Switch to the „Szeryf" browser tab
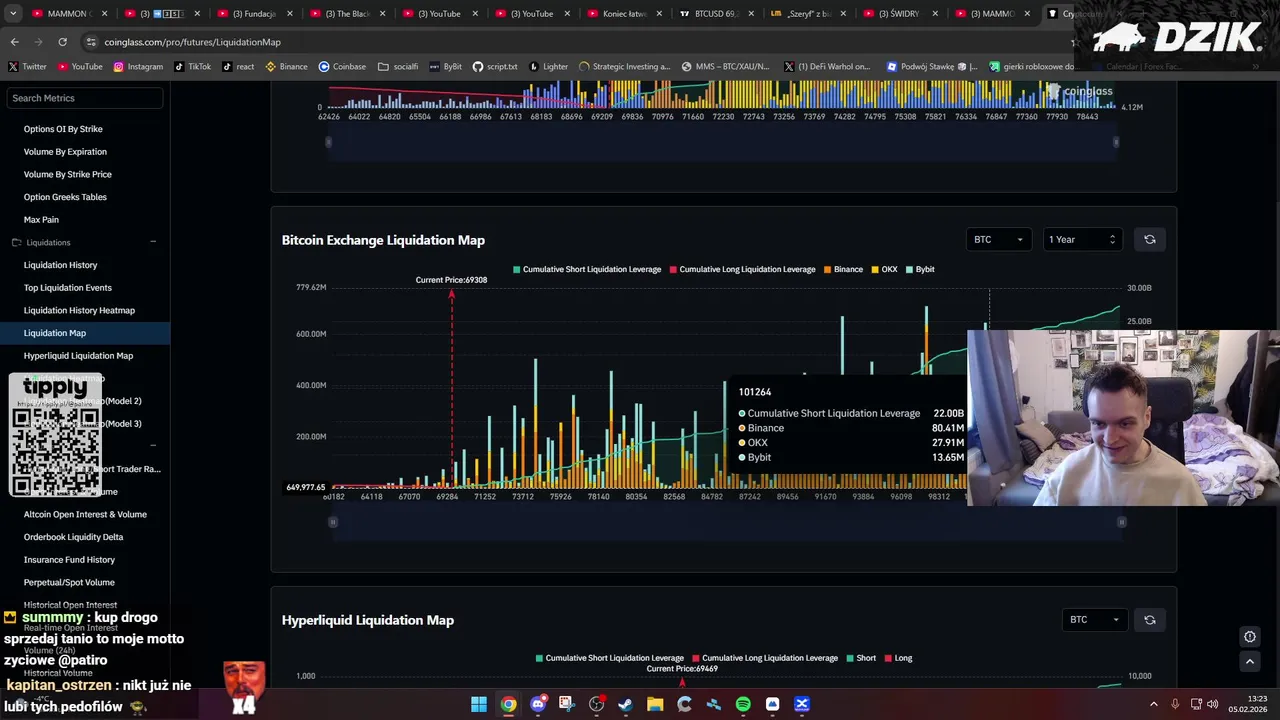 point(806,14)
